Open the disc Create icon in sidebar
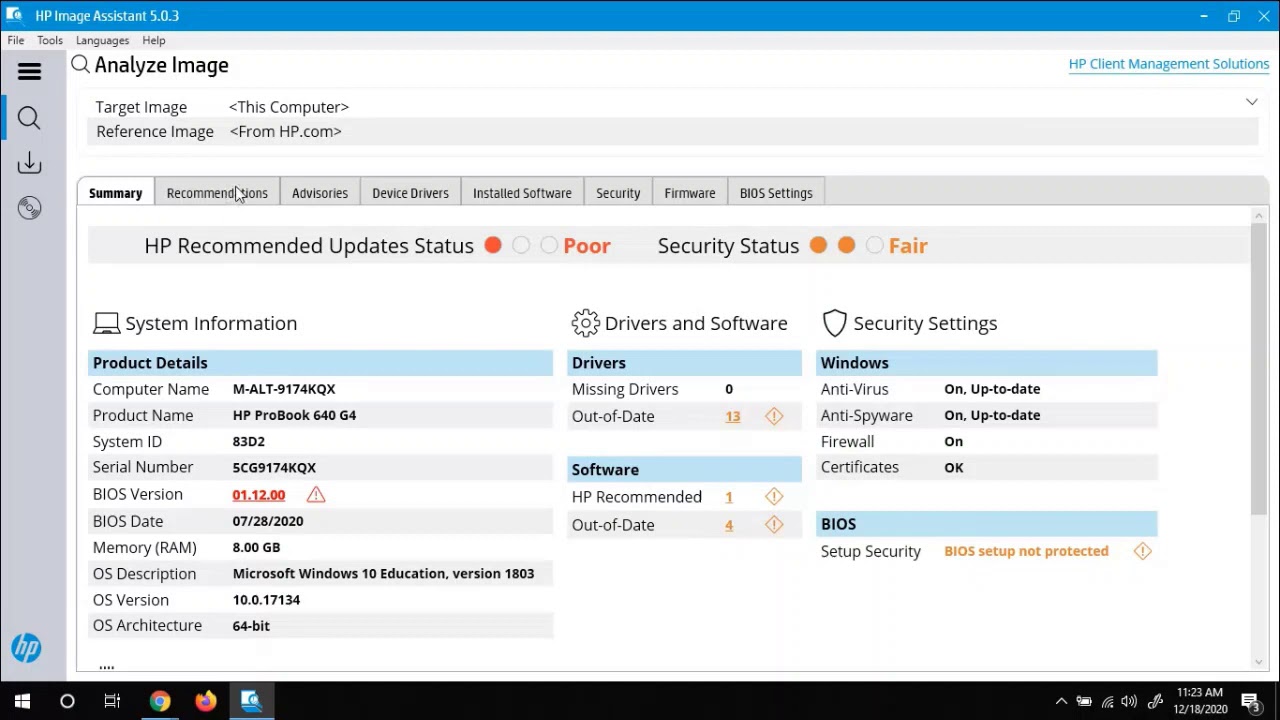This screenshot has width=1280, height=720. [29, 208]
